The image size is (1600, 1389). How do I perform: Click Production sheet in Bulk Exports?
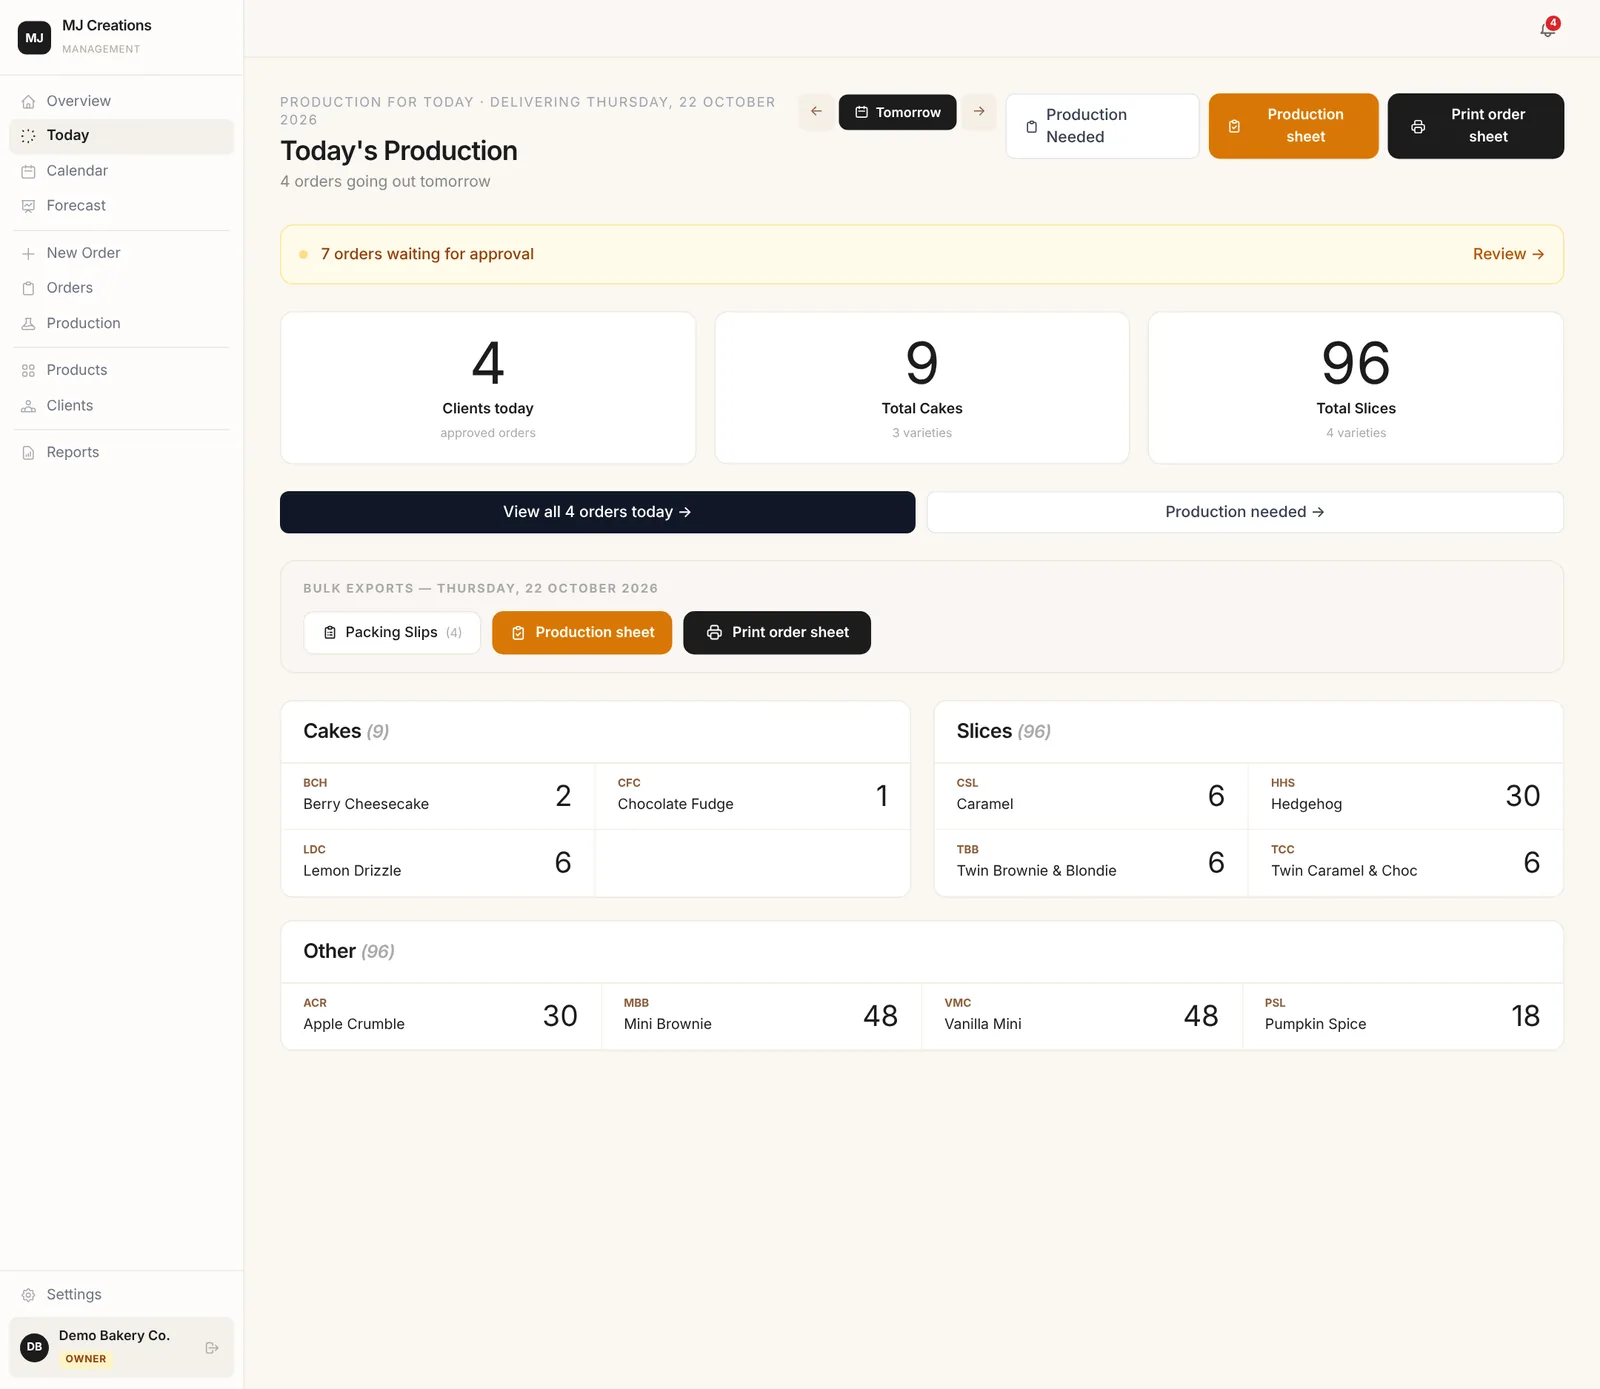(x=582, y=633)
